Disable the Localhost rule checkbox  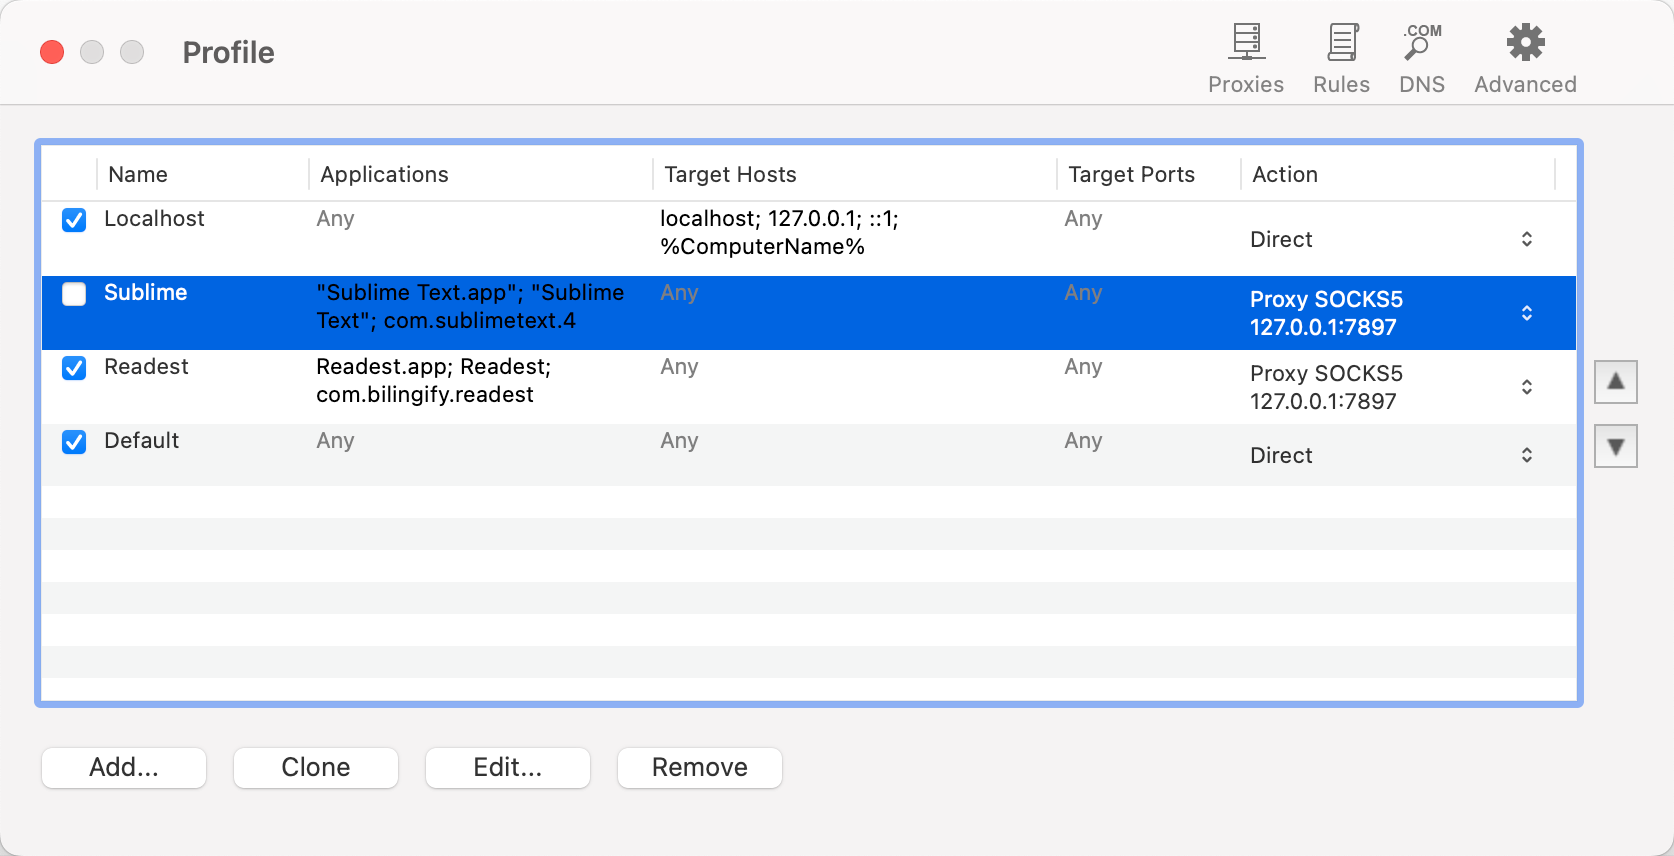tap(74, 220)
